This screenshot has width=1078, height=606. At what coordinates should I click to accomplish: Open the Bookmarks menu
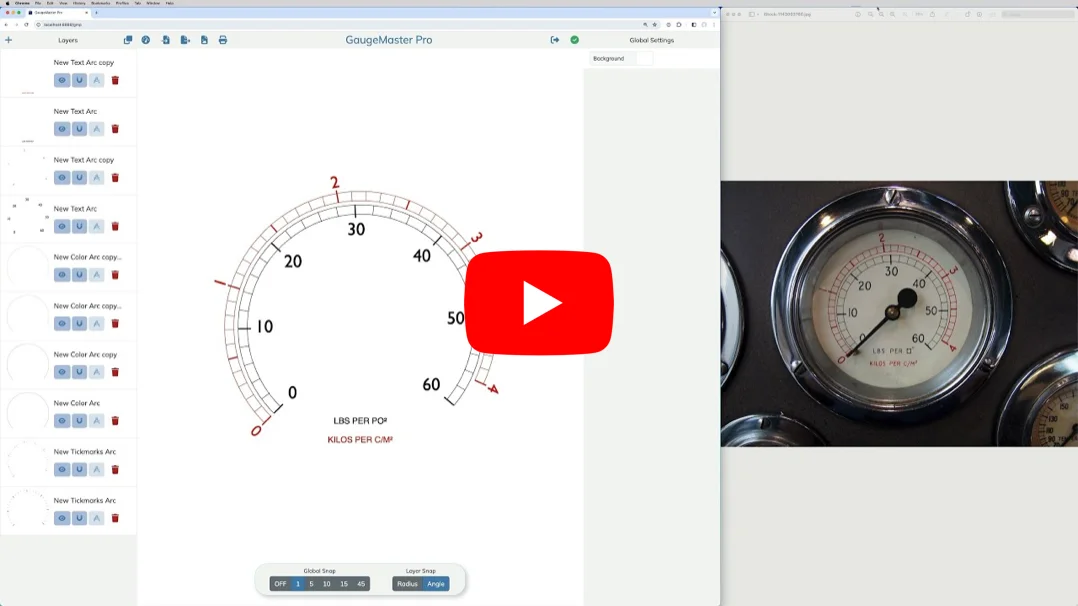100,3
